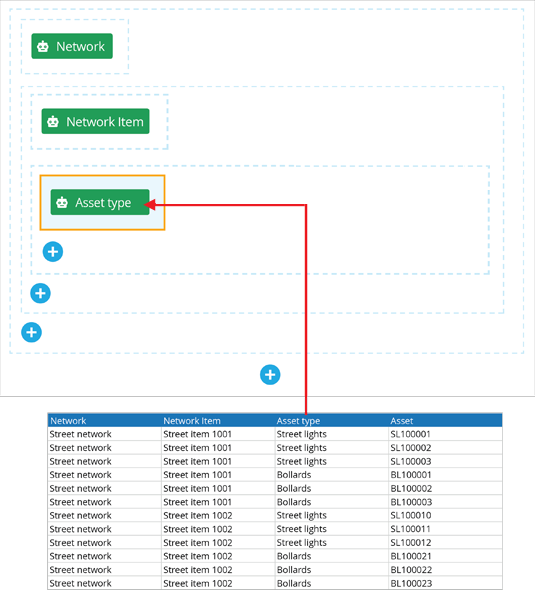This screenshot has width=535, height=590.
Task: Add element below the Asset type block
Action: (53, 252)
